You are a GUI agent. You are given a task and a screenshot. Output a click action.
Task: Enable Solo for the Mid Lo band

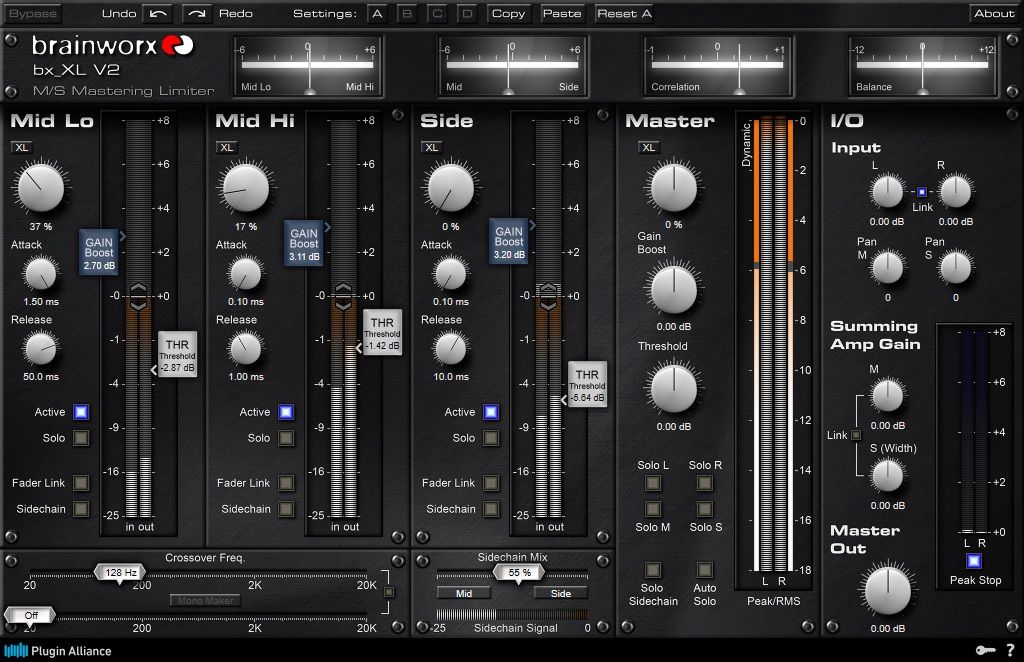coord(81,438)
